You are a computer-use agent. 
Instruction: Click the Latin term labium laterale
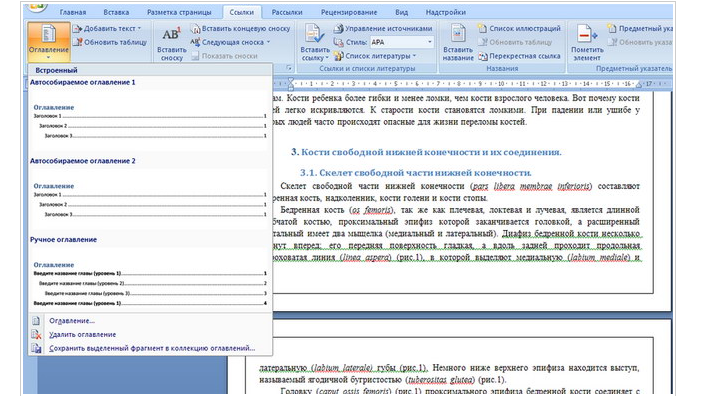pos(342,368)
